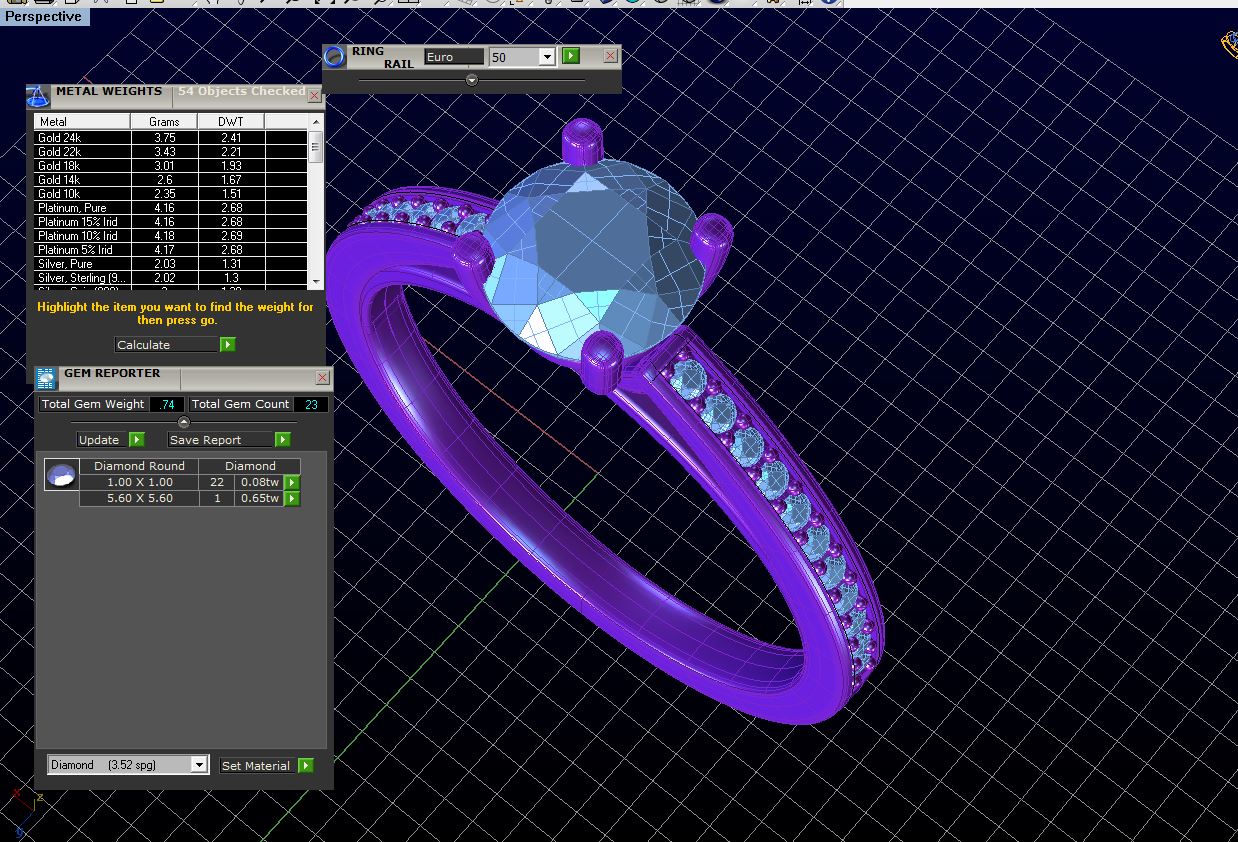Click the Metal Weights scale icon
Image resolution: width=1238 pixels, height=842 pixels.
click(38, 97)
